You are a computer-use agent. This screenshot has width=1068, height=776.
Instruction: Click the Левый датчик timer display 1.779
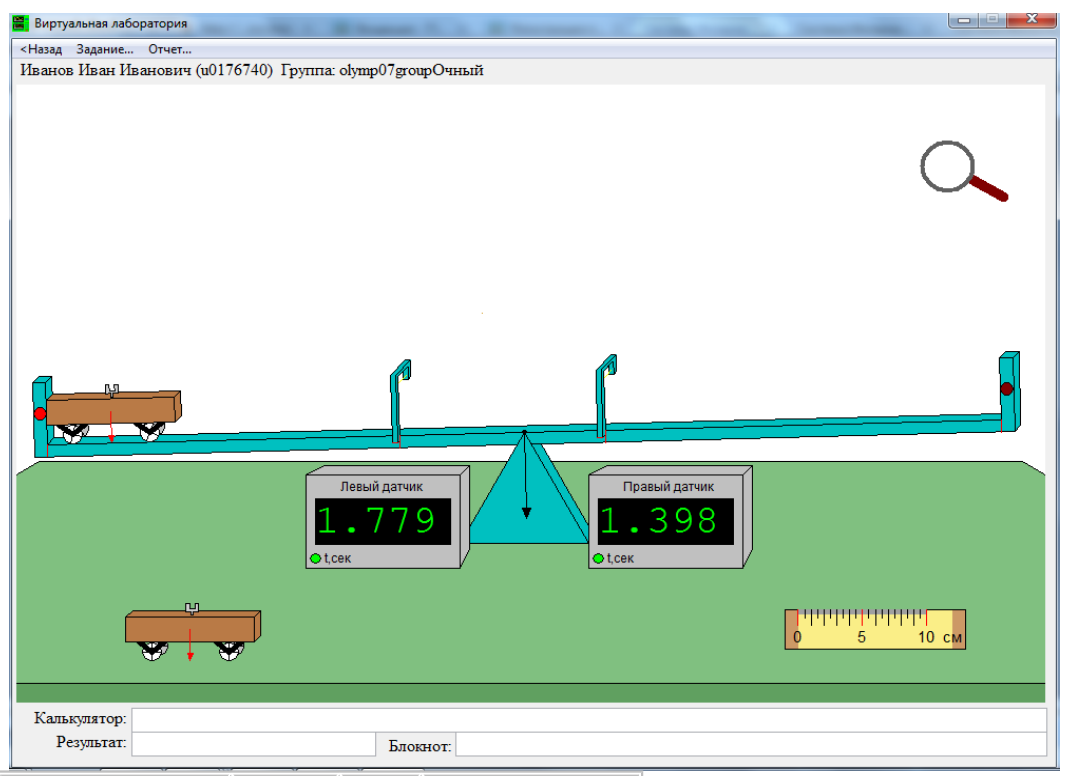pyautogui.click(x=383, y=521)
